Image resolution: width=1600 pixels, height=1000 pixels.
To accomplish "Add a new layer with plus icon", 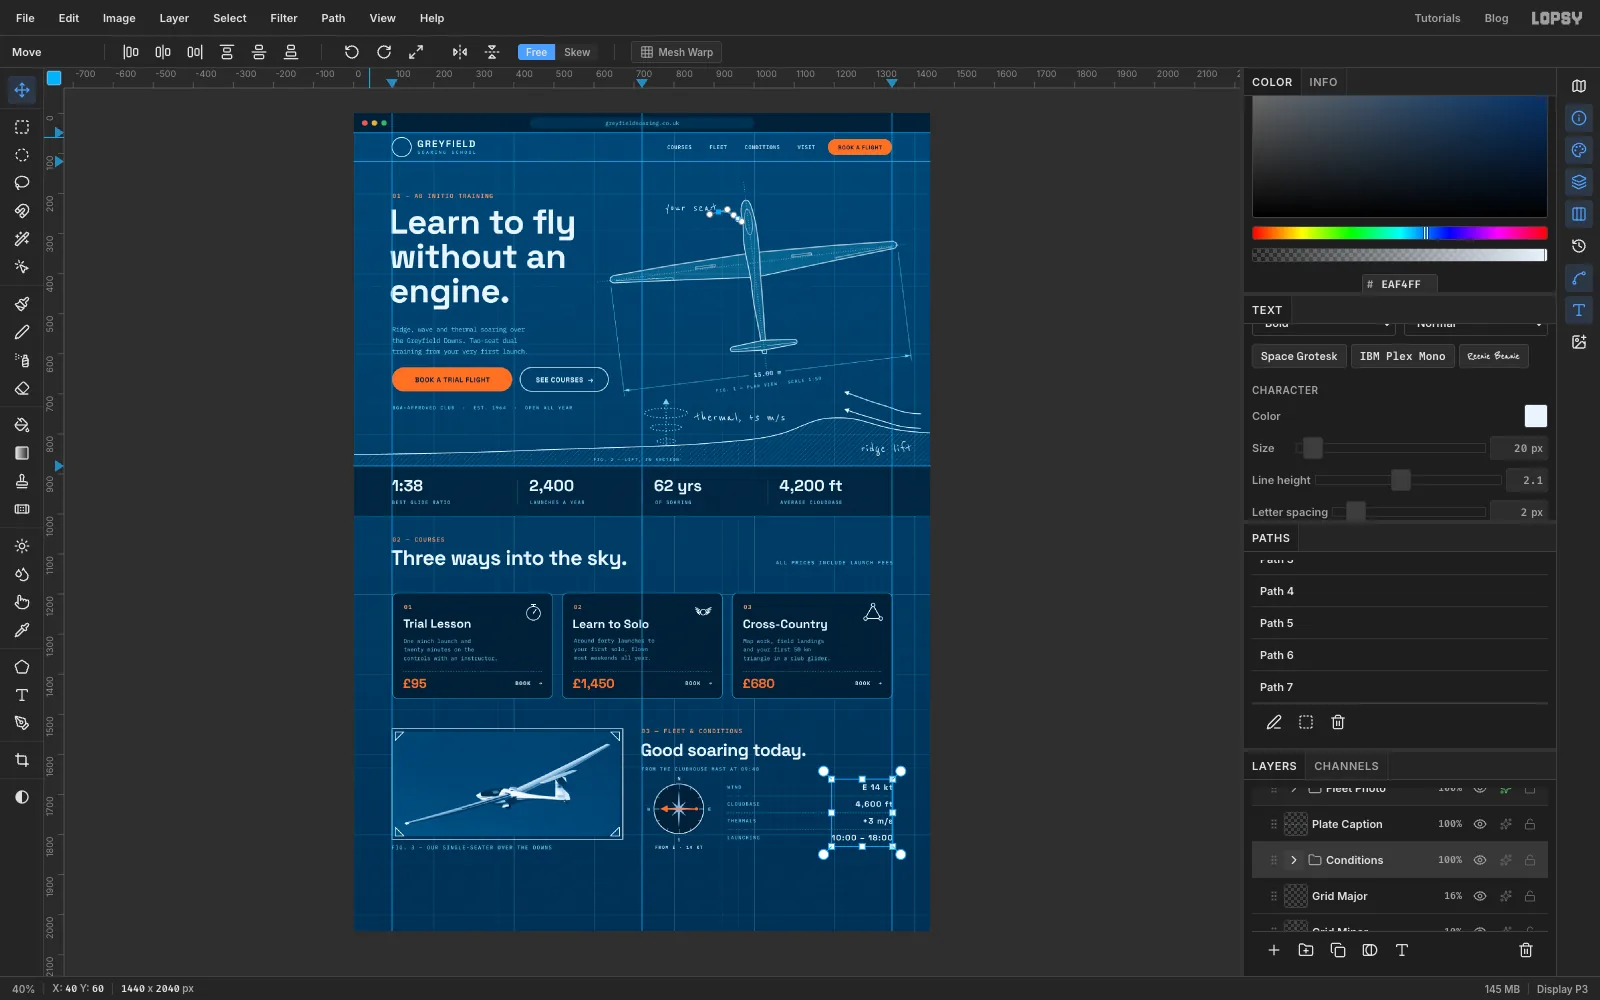I will click(1274, 950).
